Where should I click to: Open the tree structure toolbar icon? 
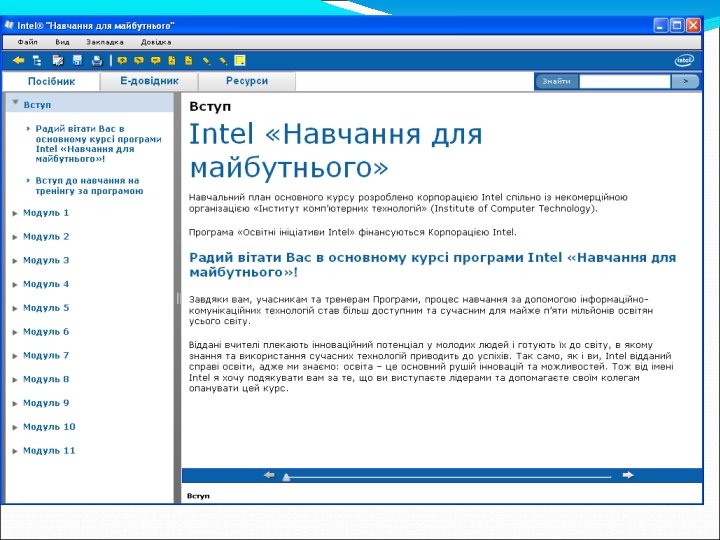click(x=37, y=60)
